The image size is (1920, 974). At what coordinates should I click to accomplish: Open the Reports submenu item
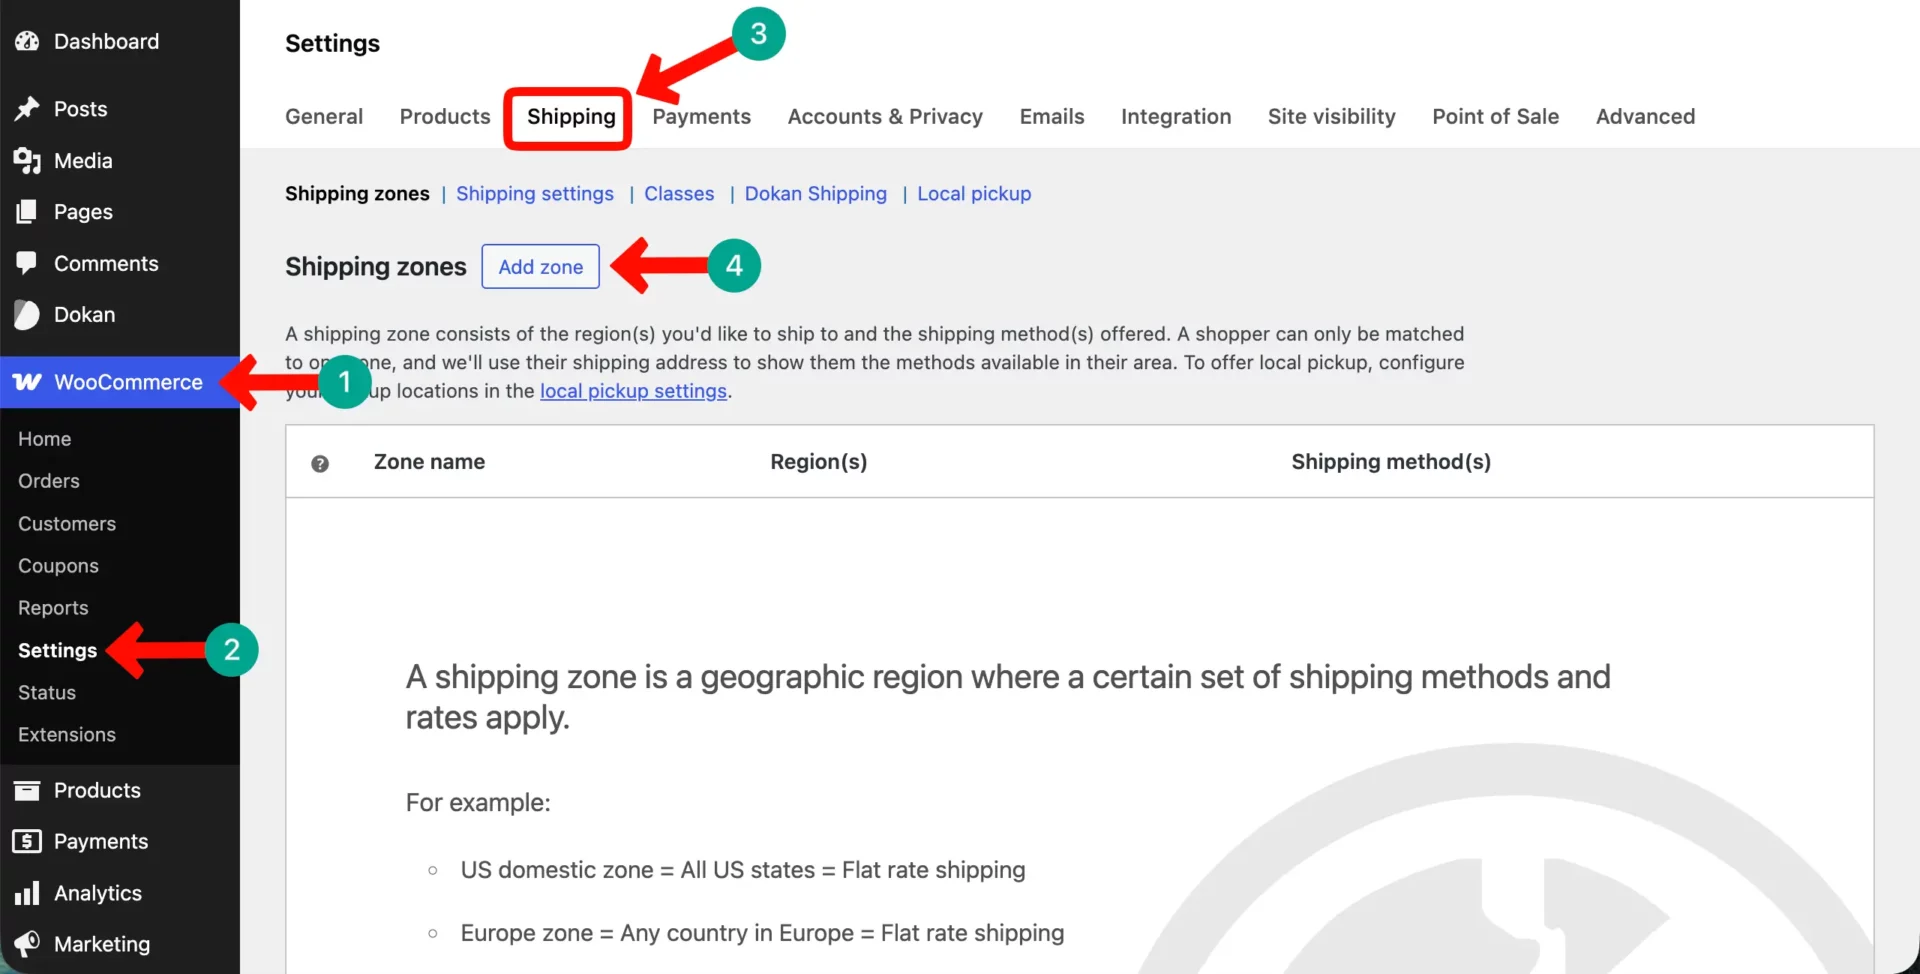click(53, 608)
